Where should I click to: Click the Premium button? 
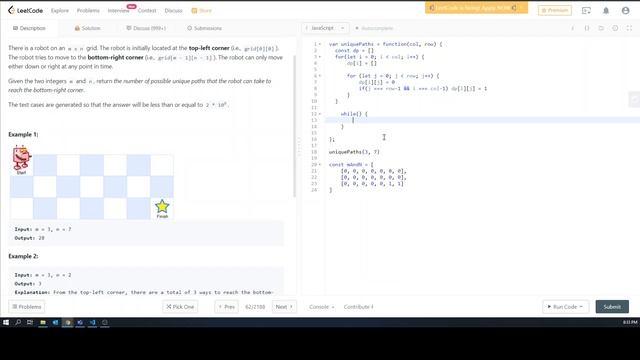[555, 10]
